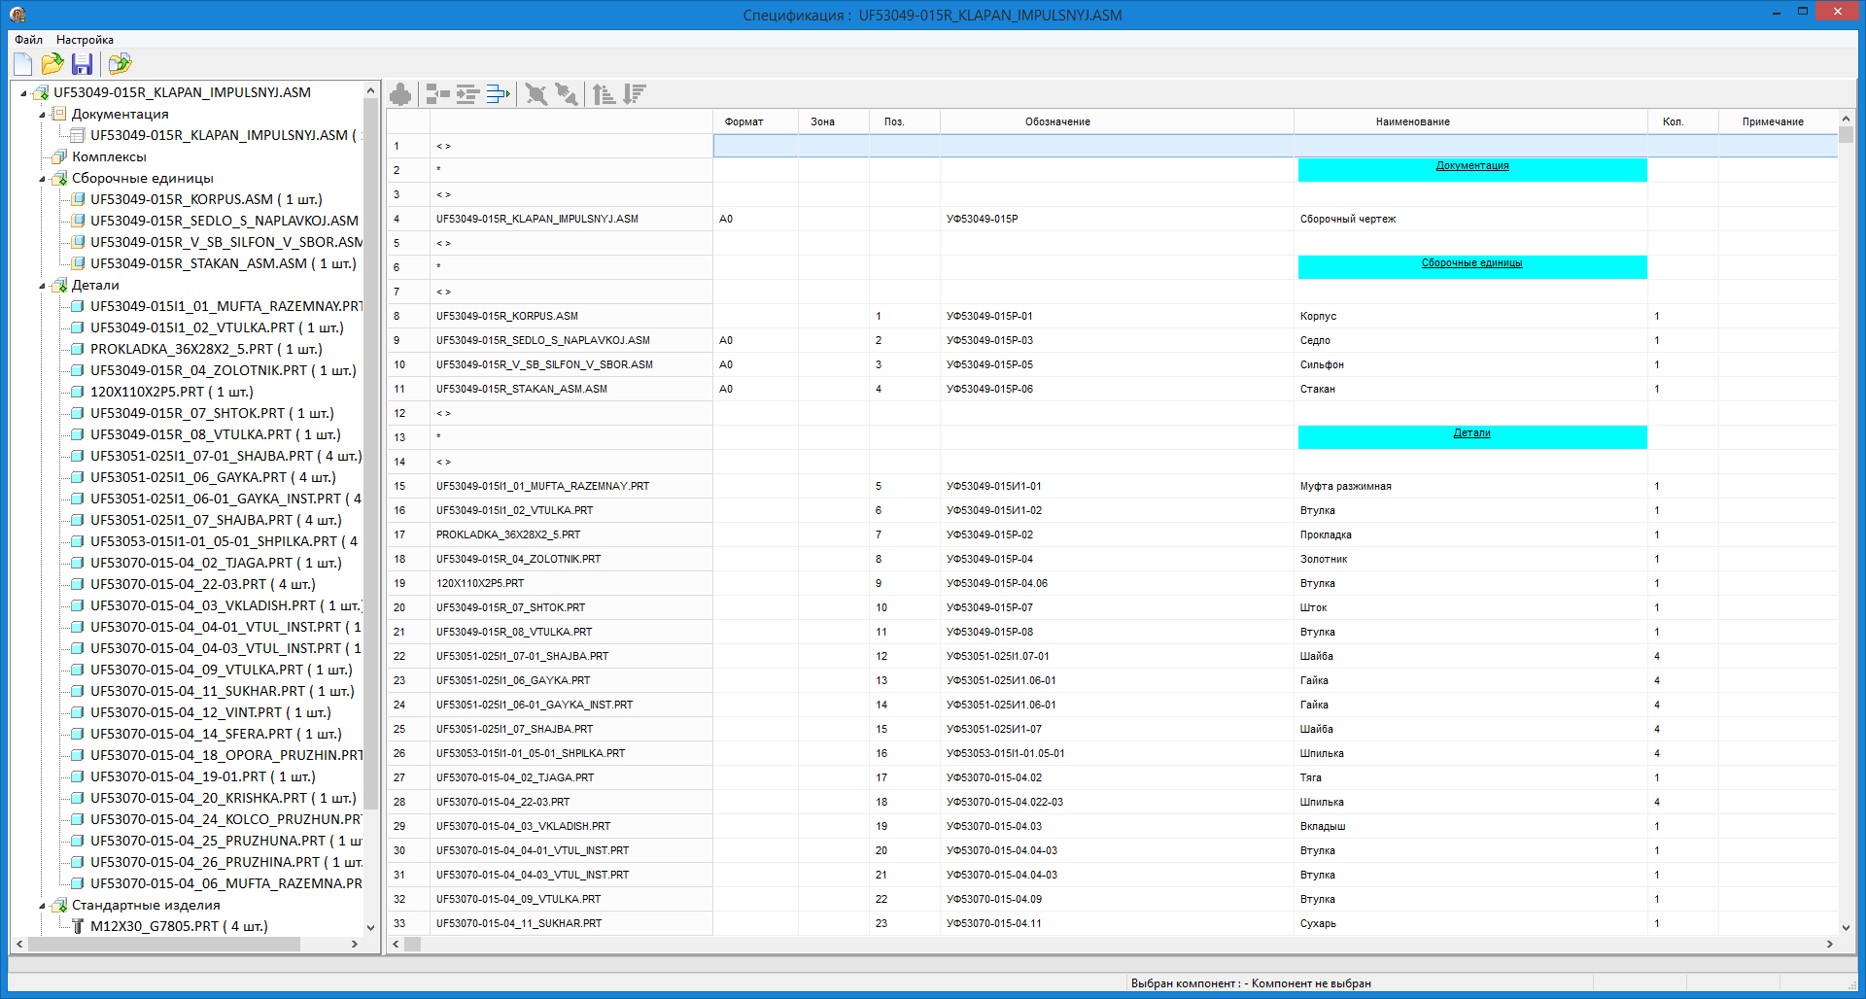Click the Комплексы folder icon
Viewport: 1866px width, 999px height.
59,156
